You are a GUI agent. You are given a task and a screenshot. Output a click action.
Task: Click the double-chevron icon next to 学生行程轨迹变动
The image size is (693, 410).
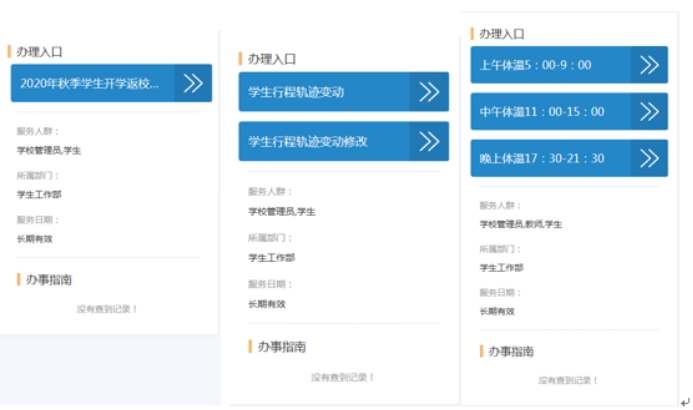point(429,92)
